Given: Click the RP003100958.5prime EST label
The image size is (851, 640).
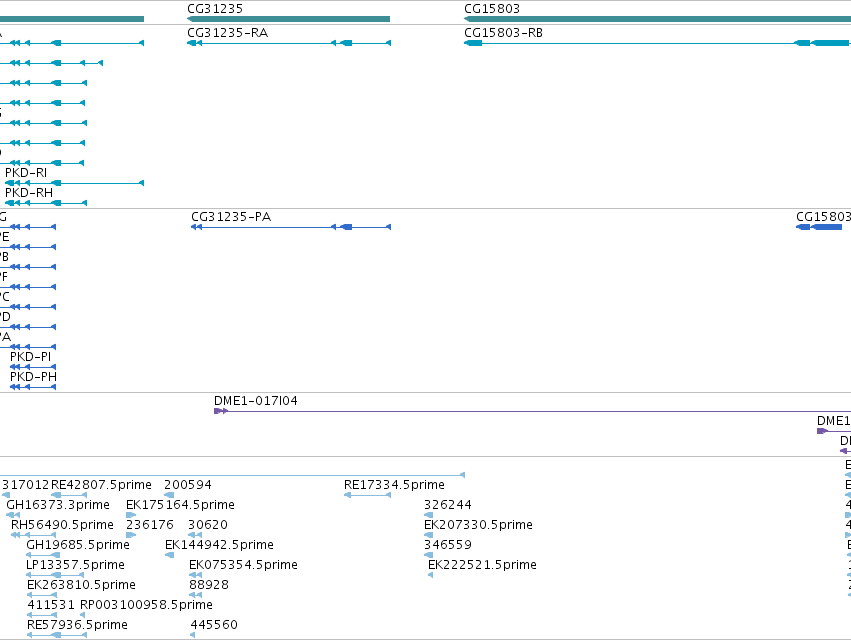Looking at the screenshot, I should click(x=147, y=605).
